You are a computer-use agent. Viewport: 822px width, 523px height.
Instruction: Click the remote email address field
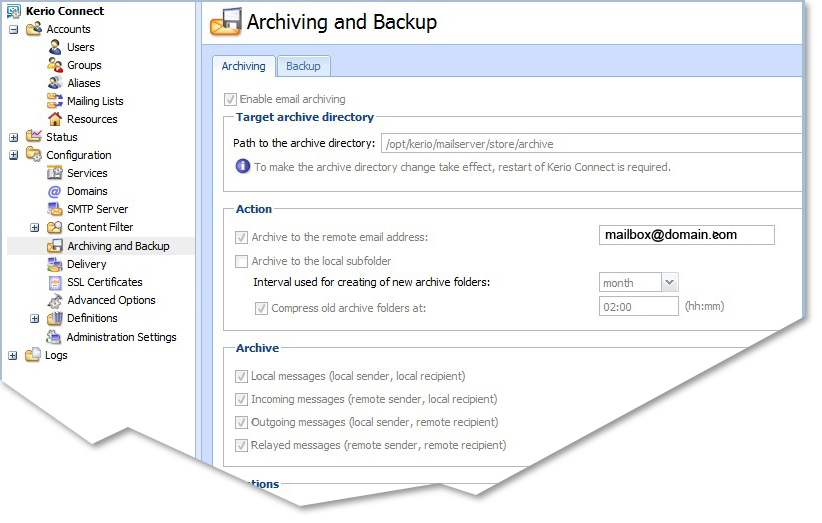tap(687, 235)
